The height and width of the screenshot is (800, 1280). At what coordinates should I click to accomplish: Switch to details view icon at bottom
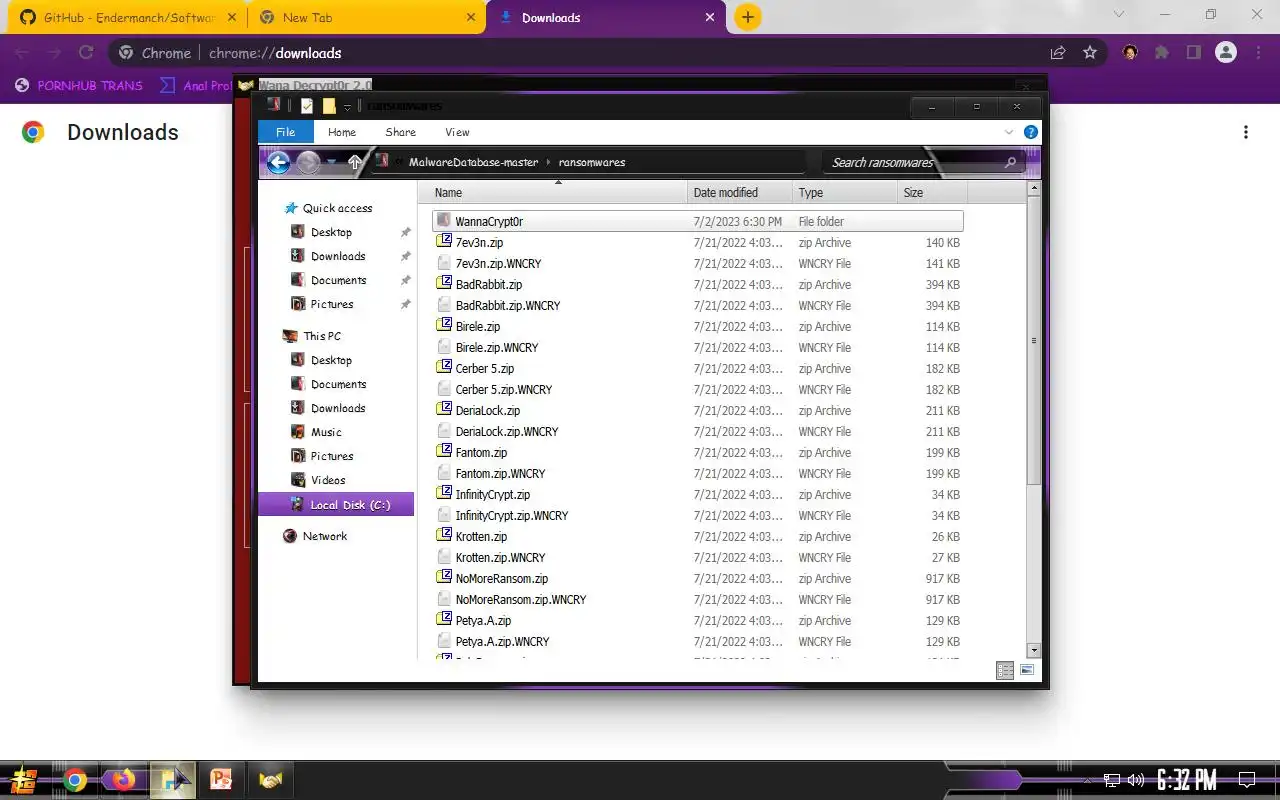tap(1005, 671)
